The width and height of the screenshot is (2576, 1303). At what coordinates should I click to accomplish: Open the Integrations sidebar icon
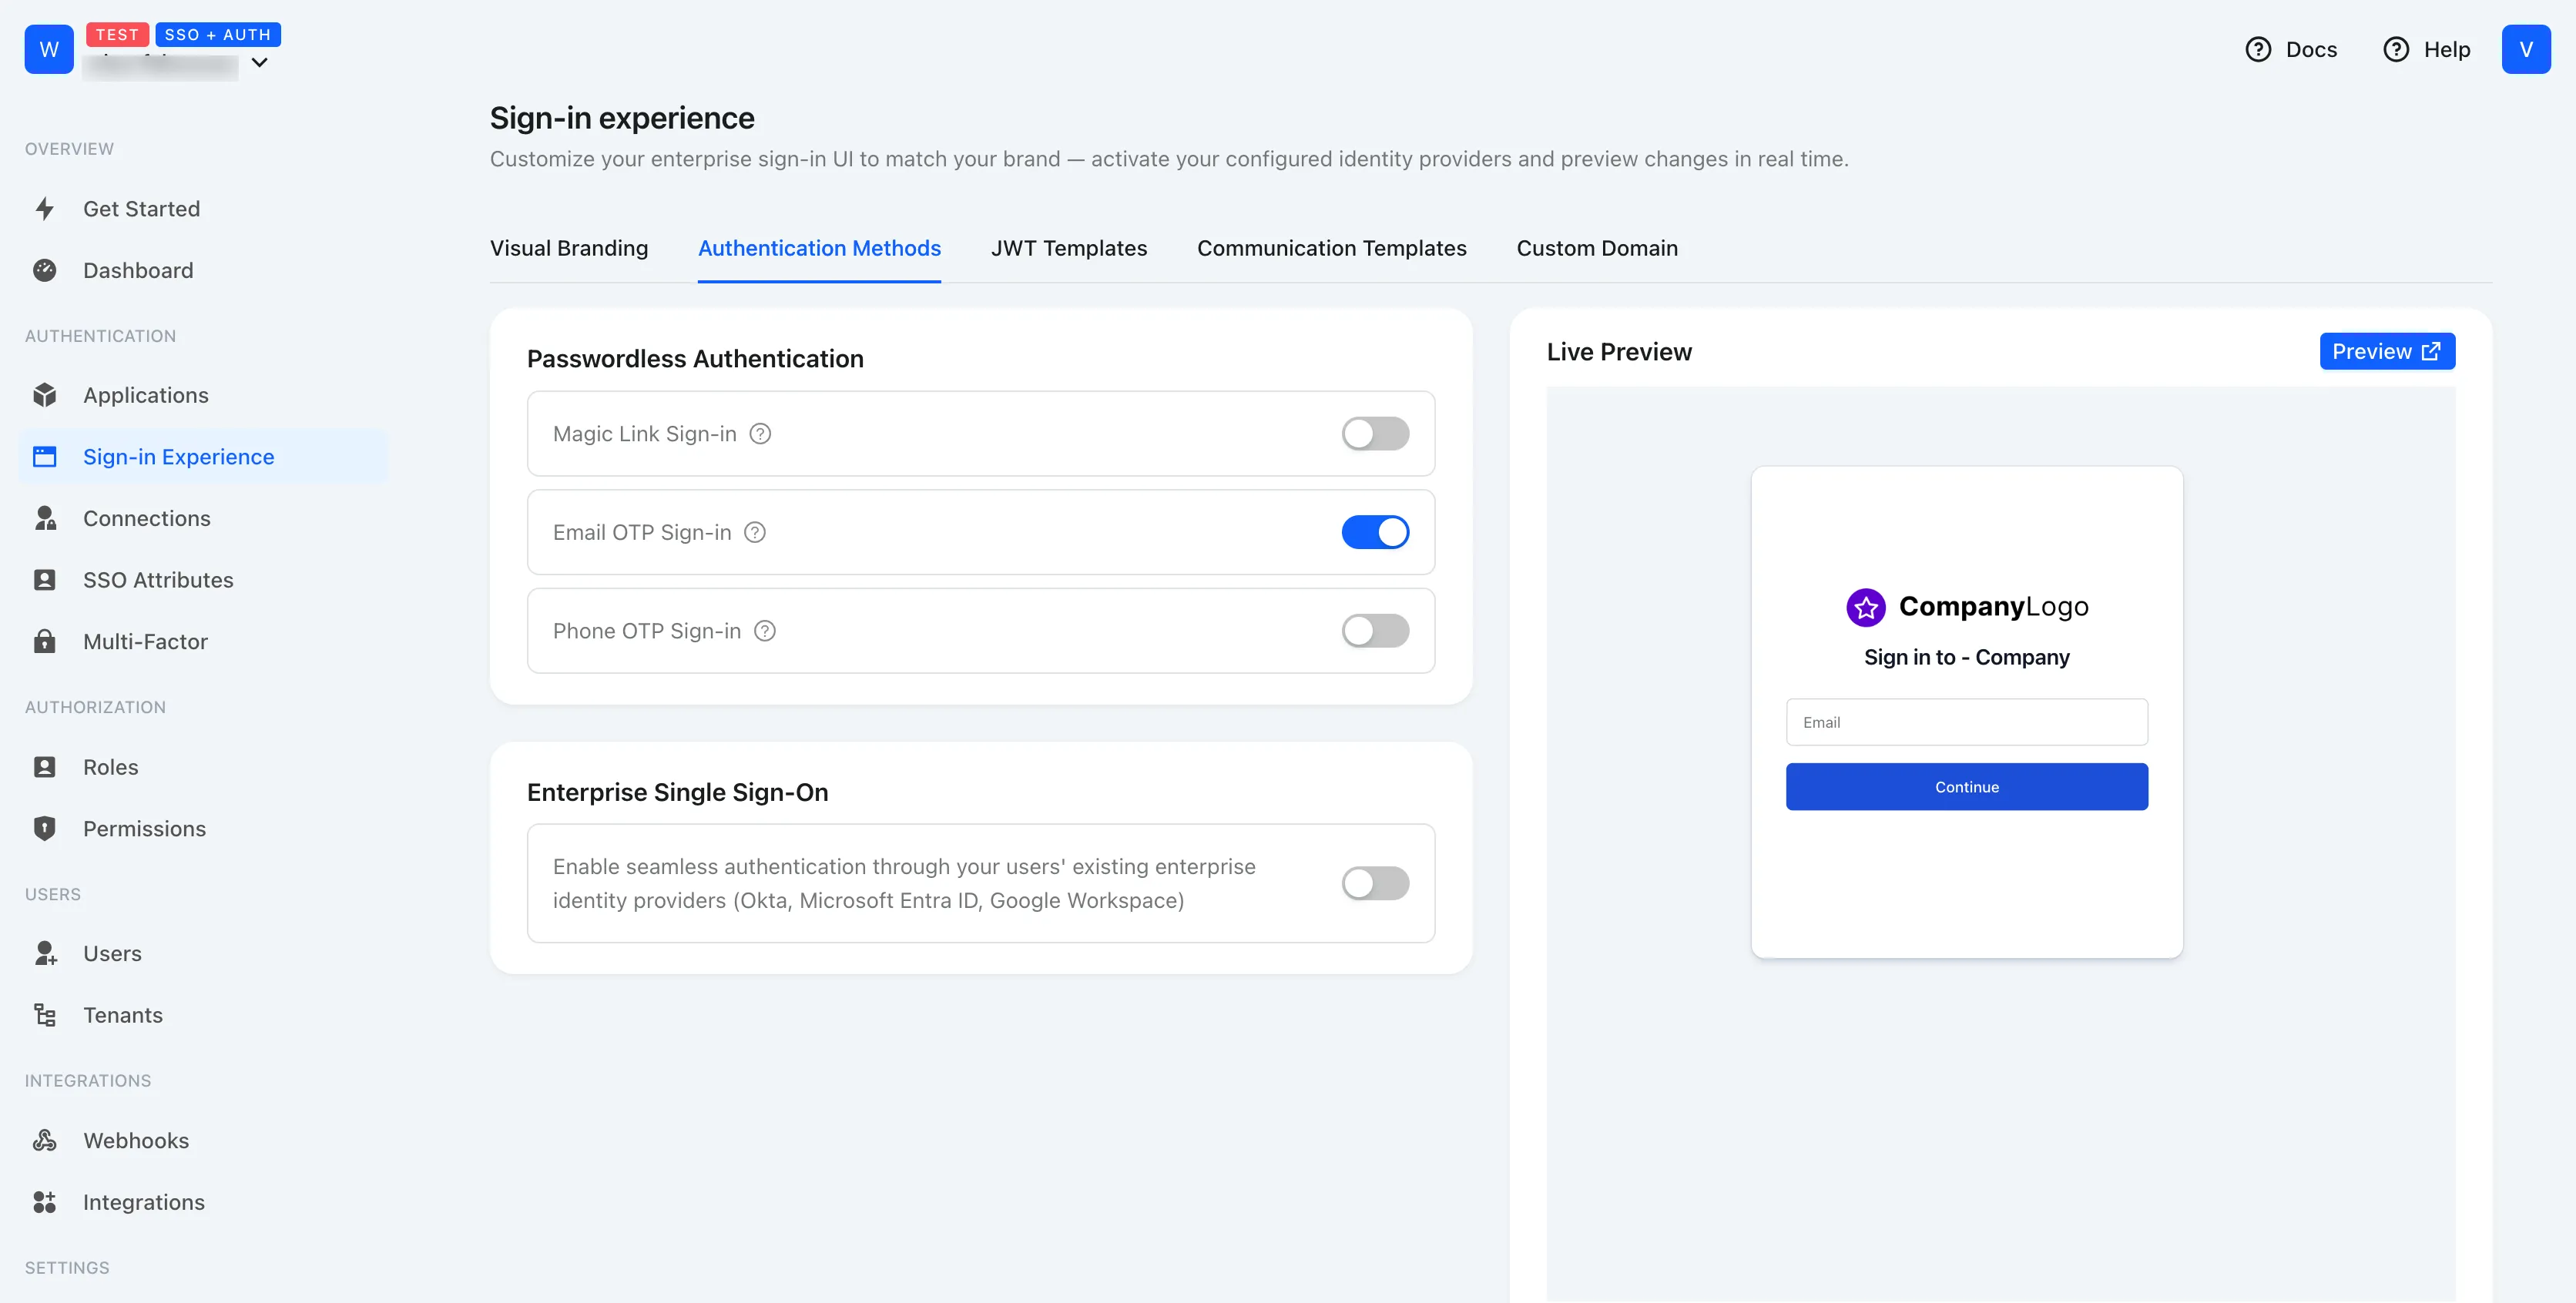(x=45, y=1202)
